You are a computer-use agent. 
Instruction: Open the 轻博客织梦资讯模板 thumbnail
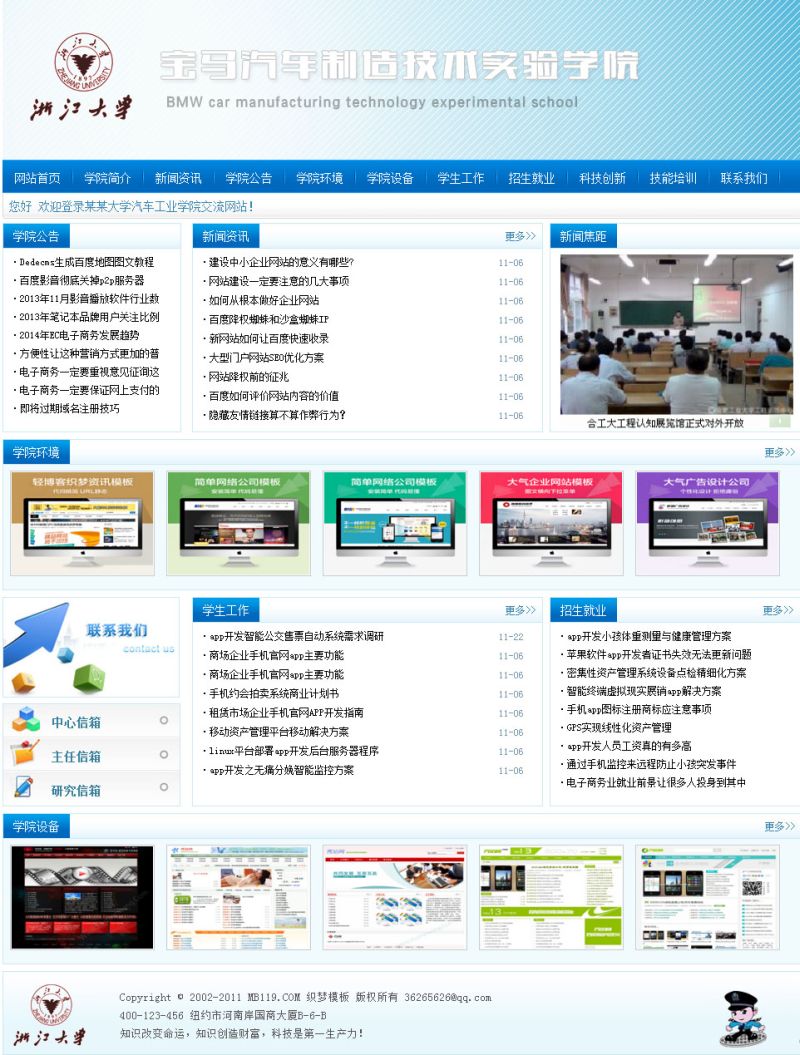click(83, 523)
